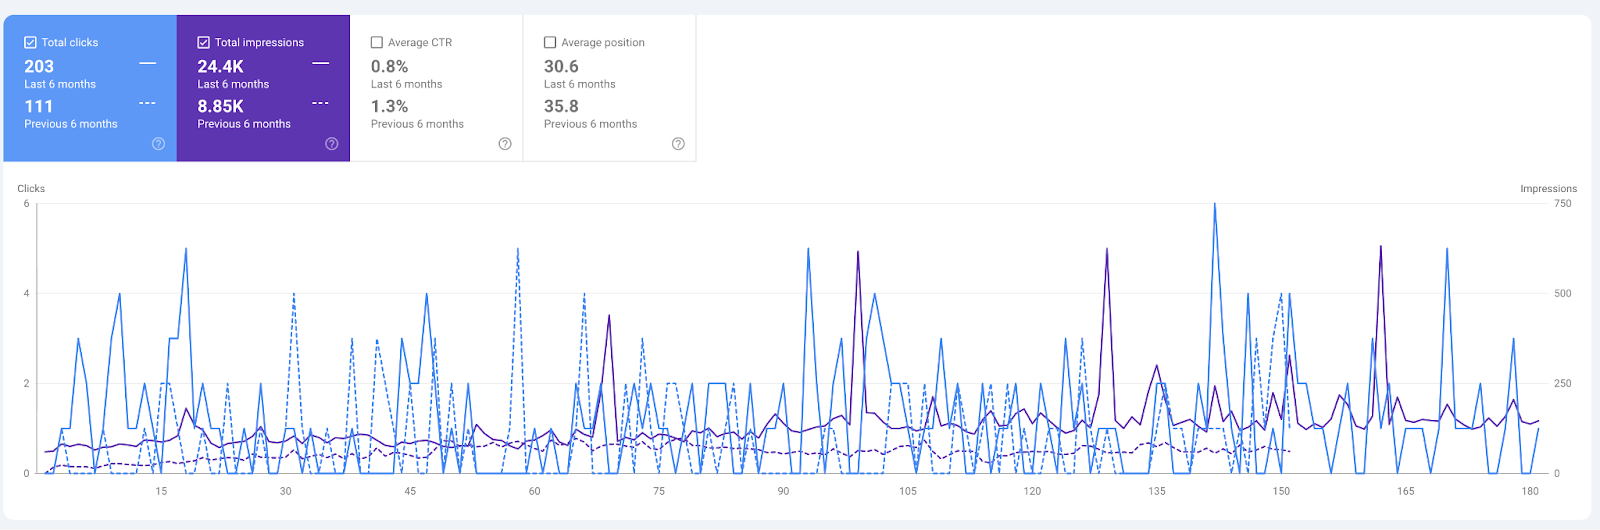Select the 203 total clicks value
The height and width of the screenshot is (530, 1600).
pyautogui.click(x=40, y=66)
